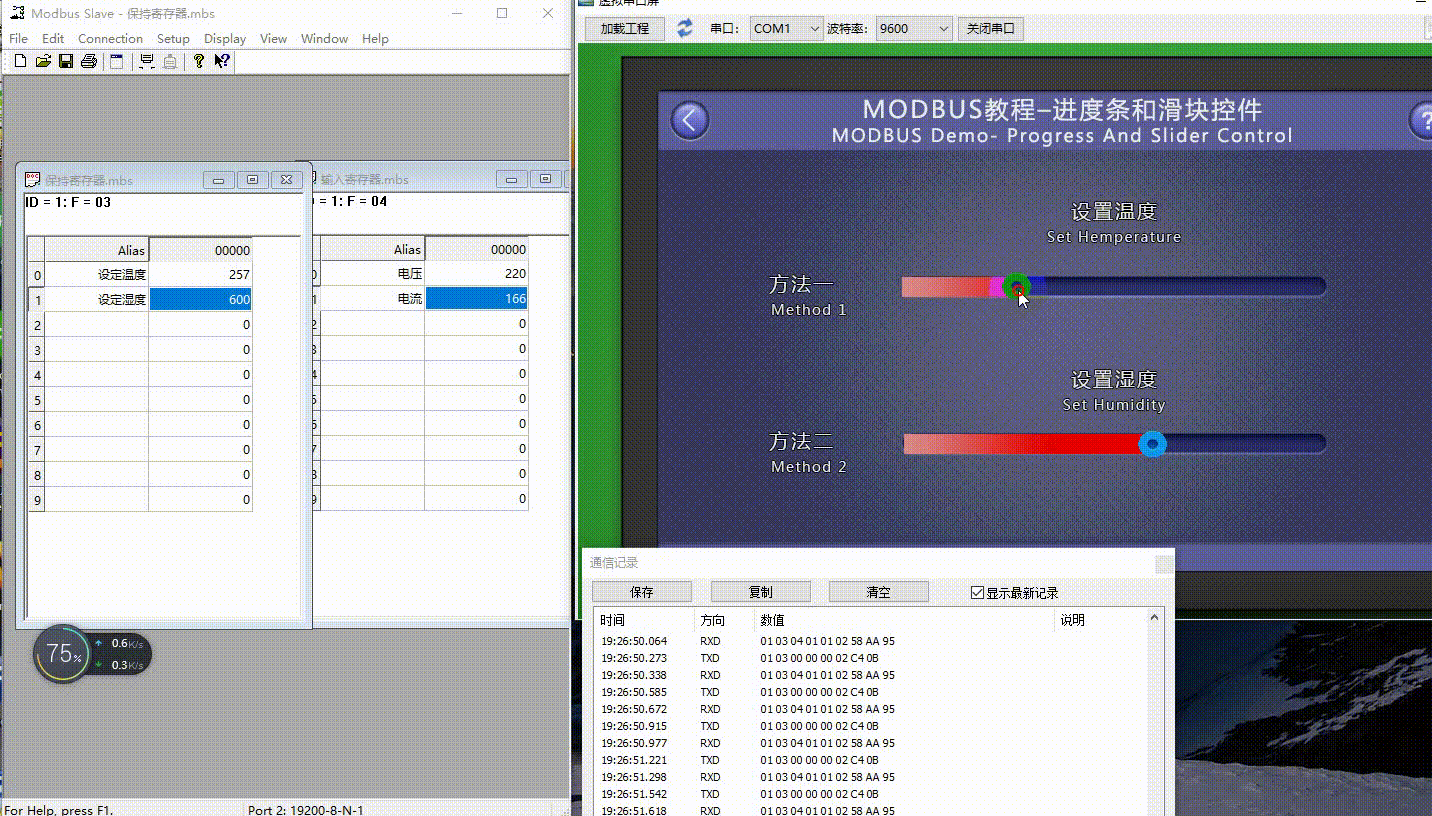
Task: Open the window setup toolbar icon
Action: coord(116,62)
